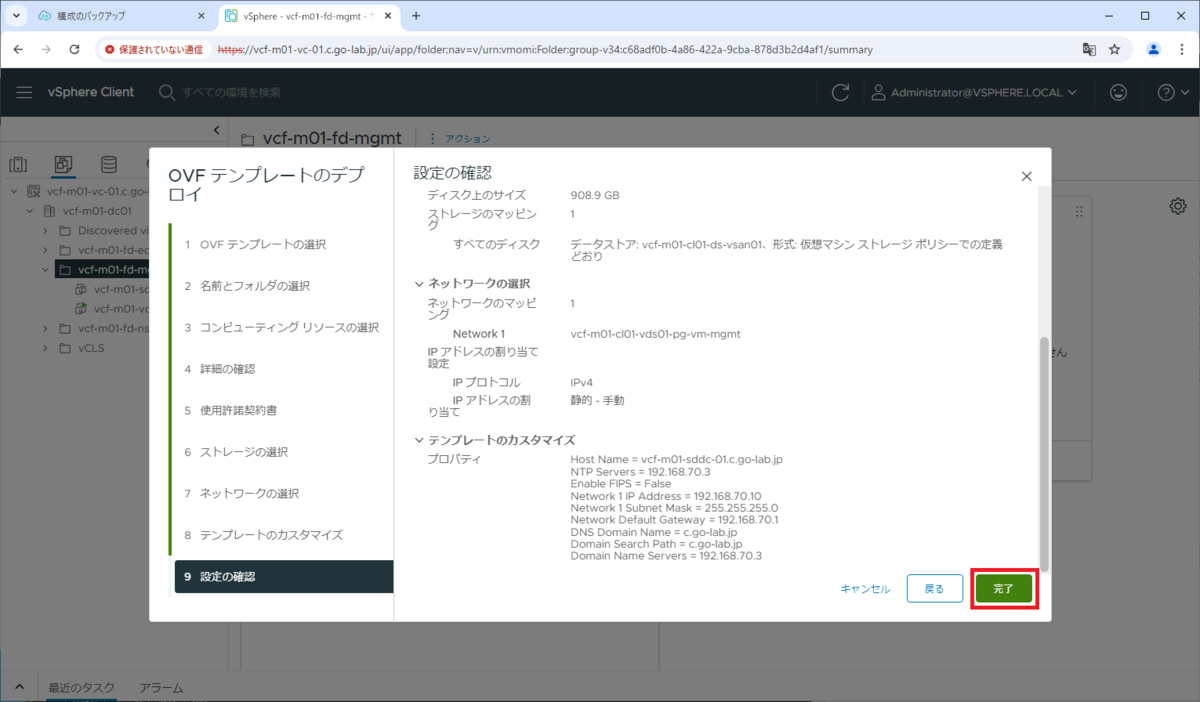
Task: Close the OVF deploy dialog with X
Action: (1026, 176)
